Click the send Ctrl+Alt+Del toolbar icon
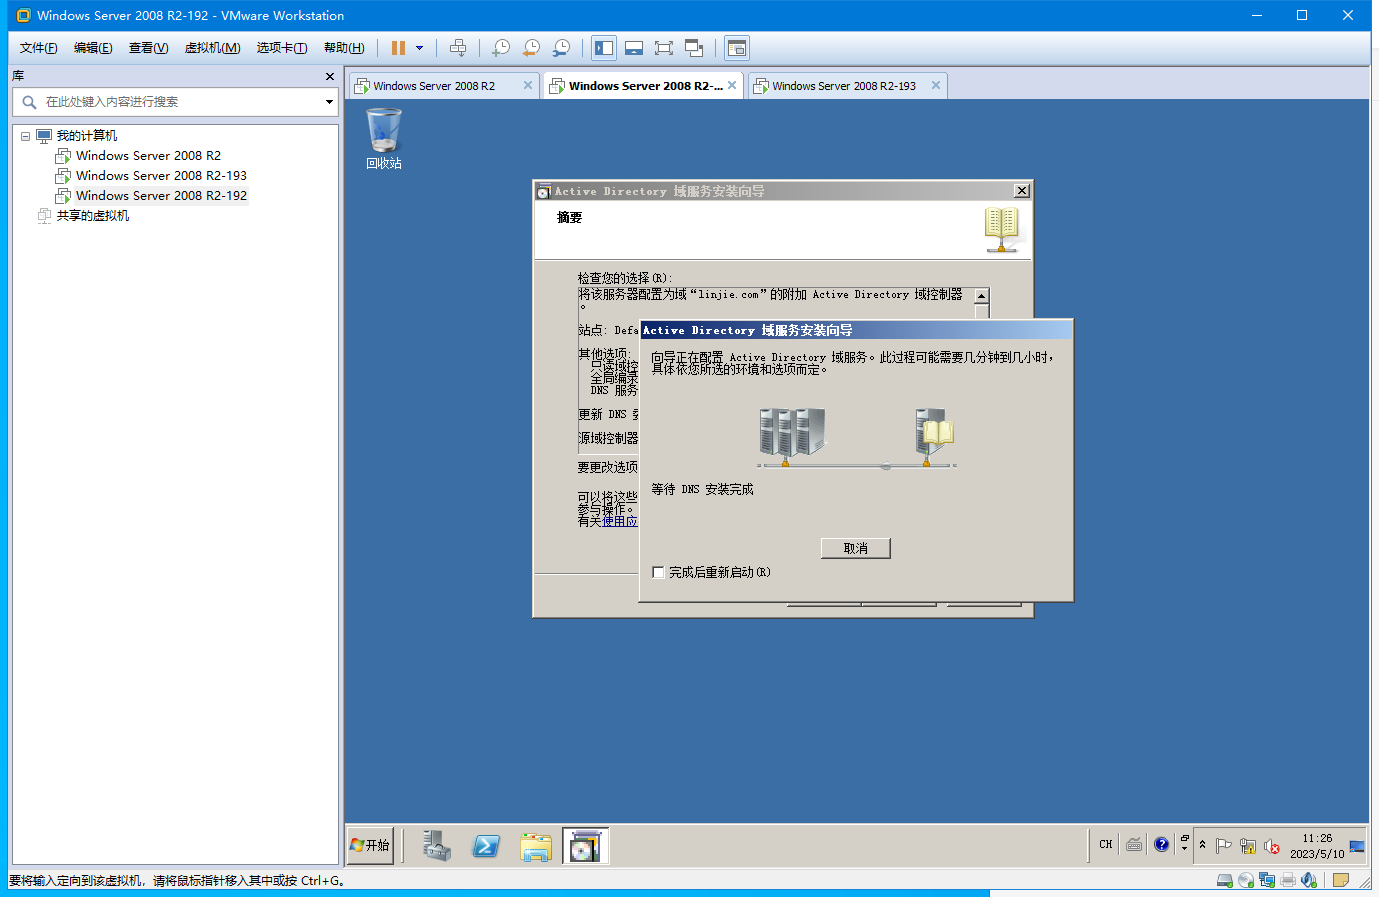1379x897 pixels. 458,48
